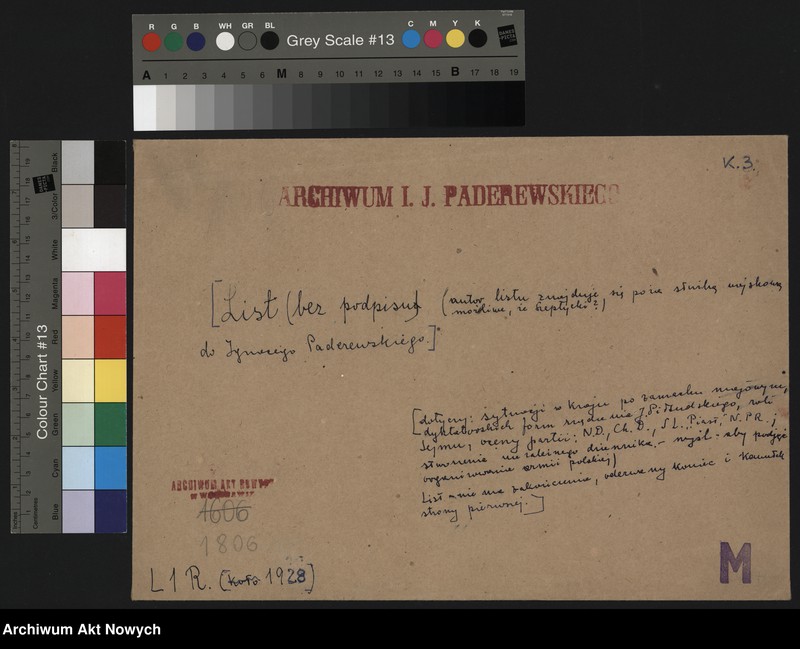The height and width of the screenshot is (649, 800).
Task: Click the large white patch on Colour Chart
Action: point(94,249)
